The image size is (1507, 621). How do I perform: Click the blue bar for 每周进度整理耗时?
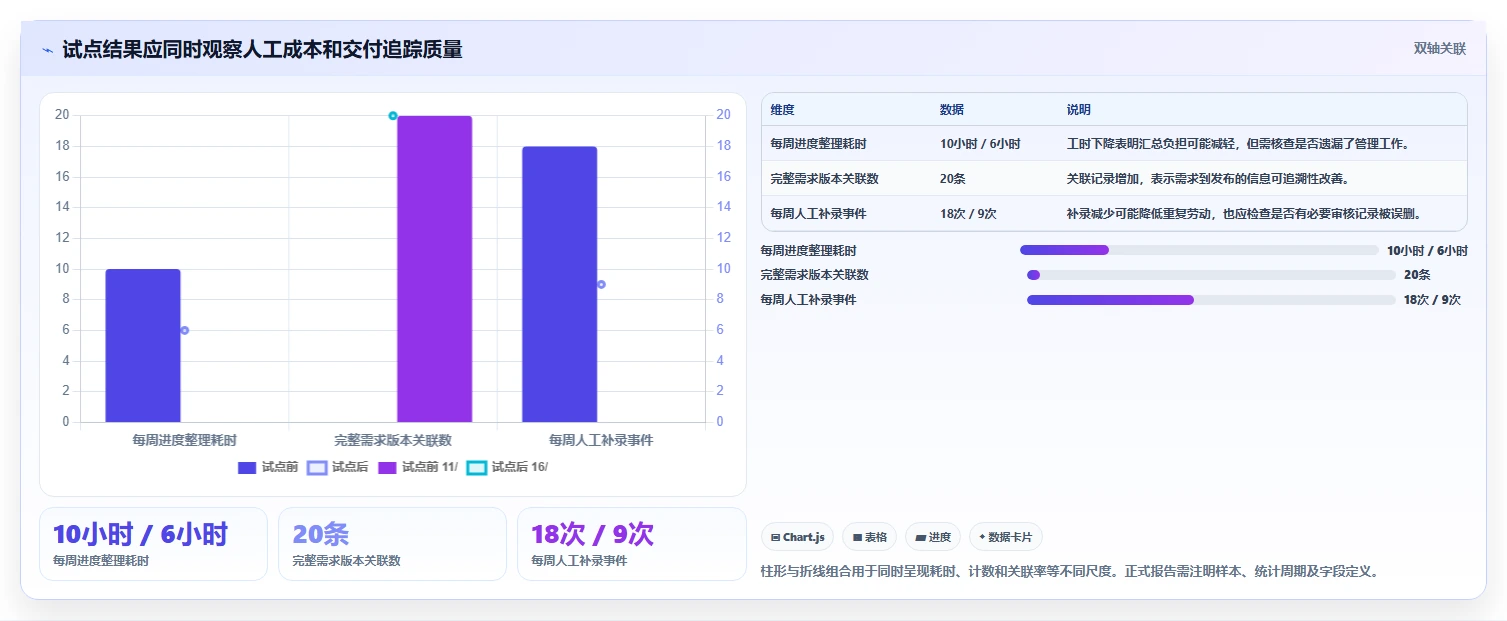click(x=143, y=345)
